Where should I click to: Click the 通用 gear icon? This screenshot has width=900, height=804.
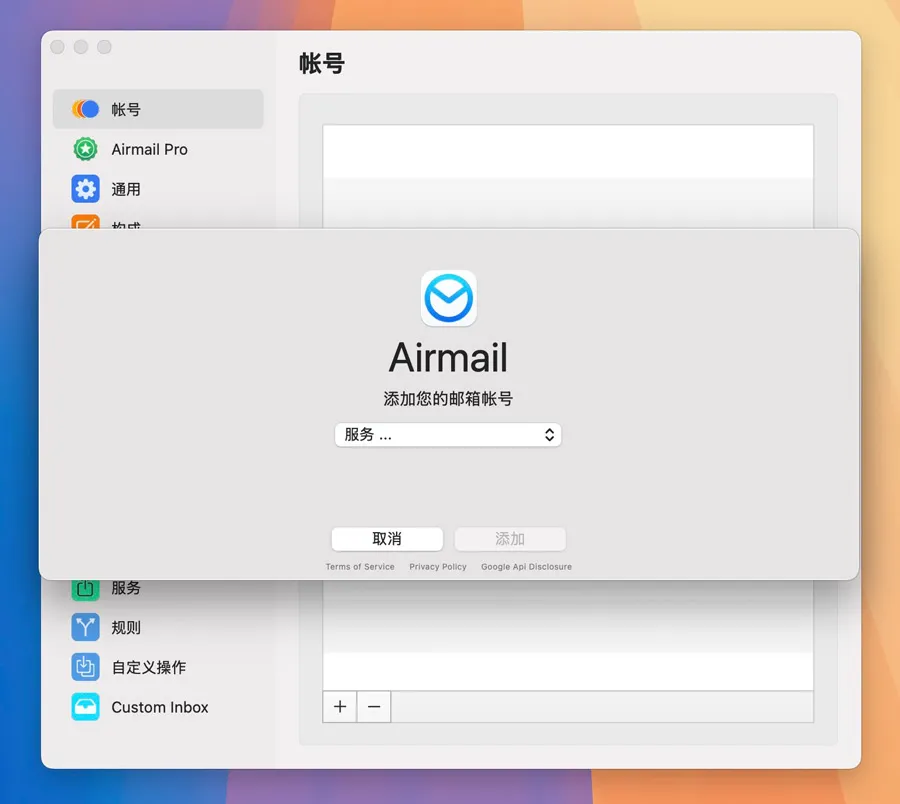point(86,189)
